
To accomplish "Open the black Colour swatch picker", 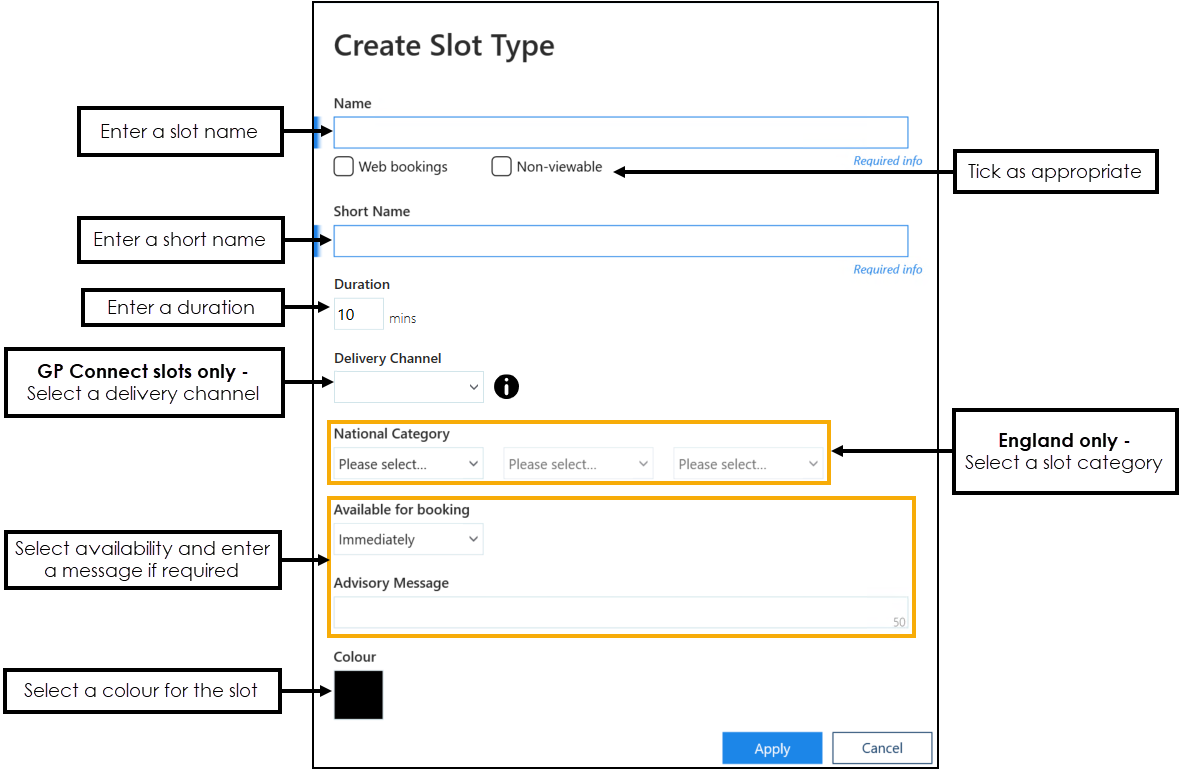I will [x=358, y=695].
